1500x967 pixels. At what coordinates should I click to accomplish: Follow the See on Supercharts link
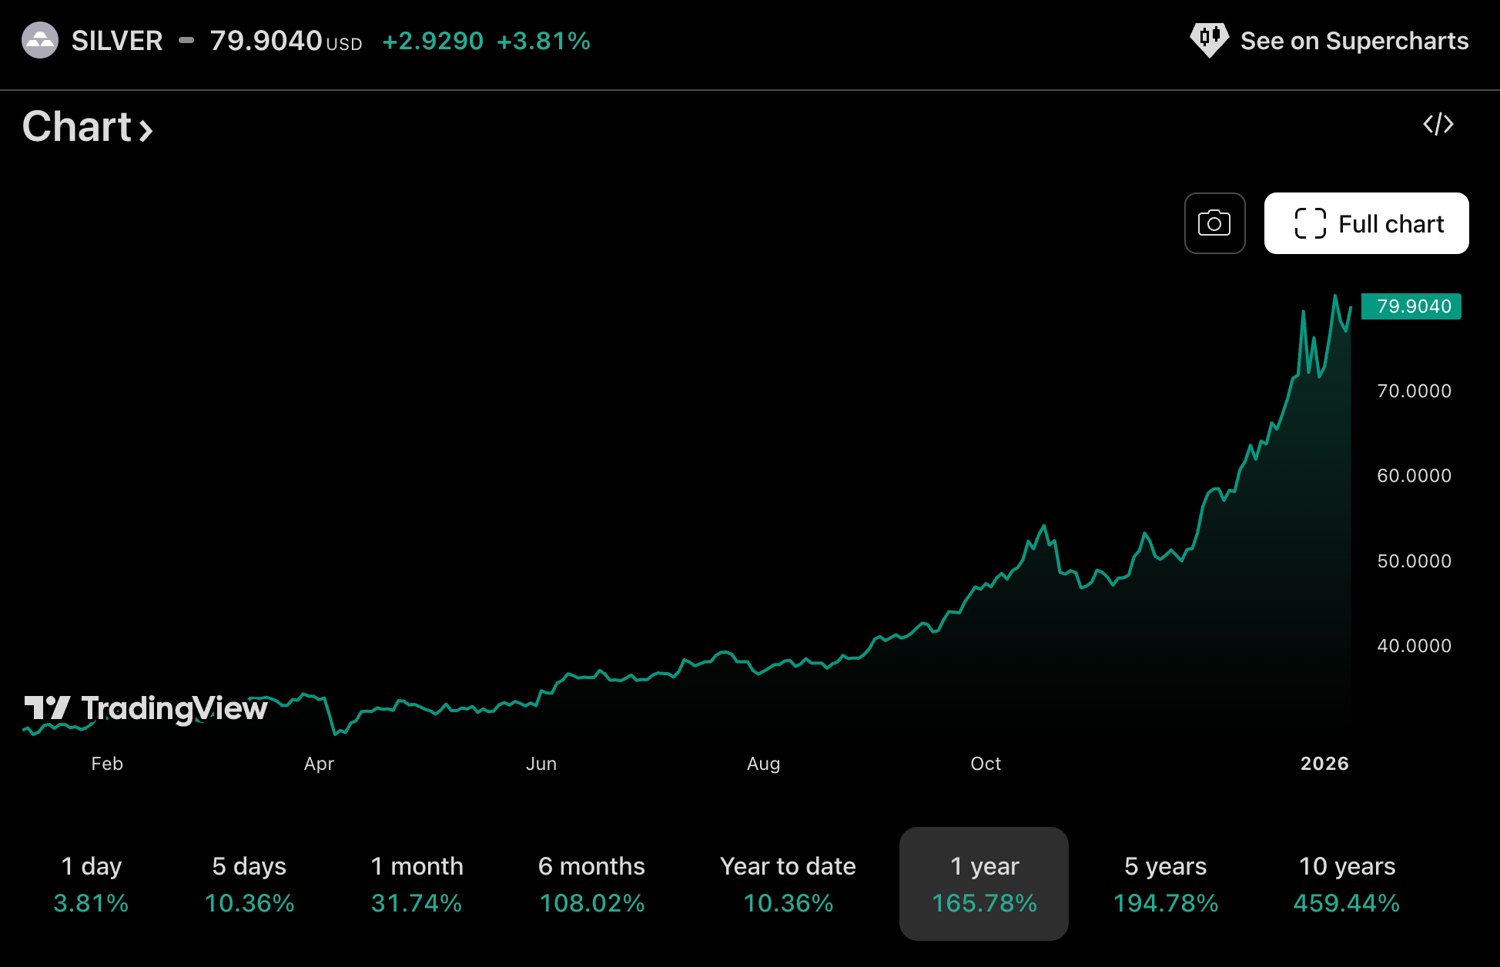click(1354, 40)
